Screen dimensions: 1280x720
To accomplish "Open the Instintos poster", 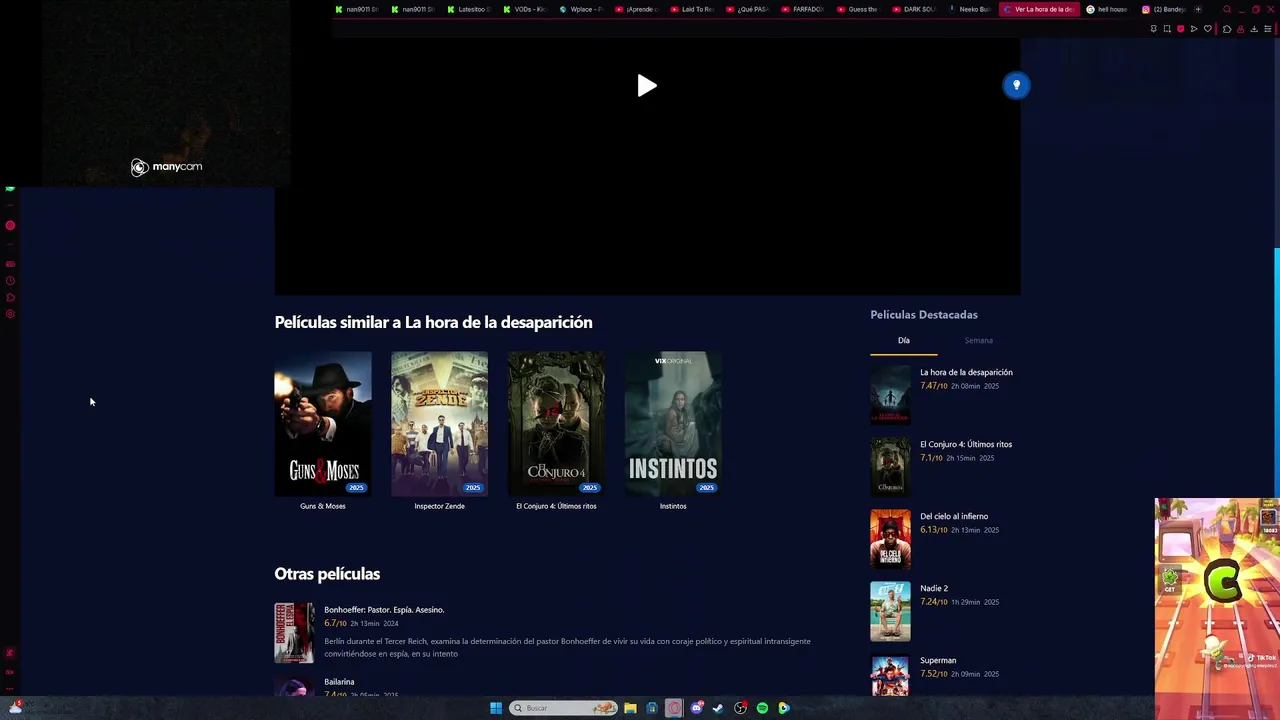I will click(x=673, y=423).
